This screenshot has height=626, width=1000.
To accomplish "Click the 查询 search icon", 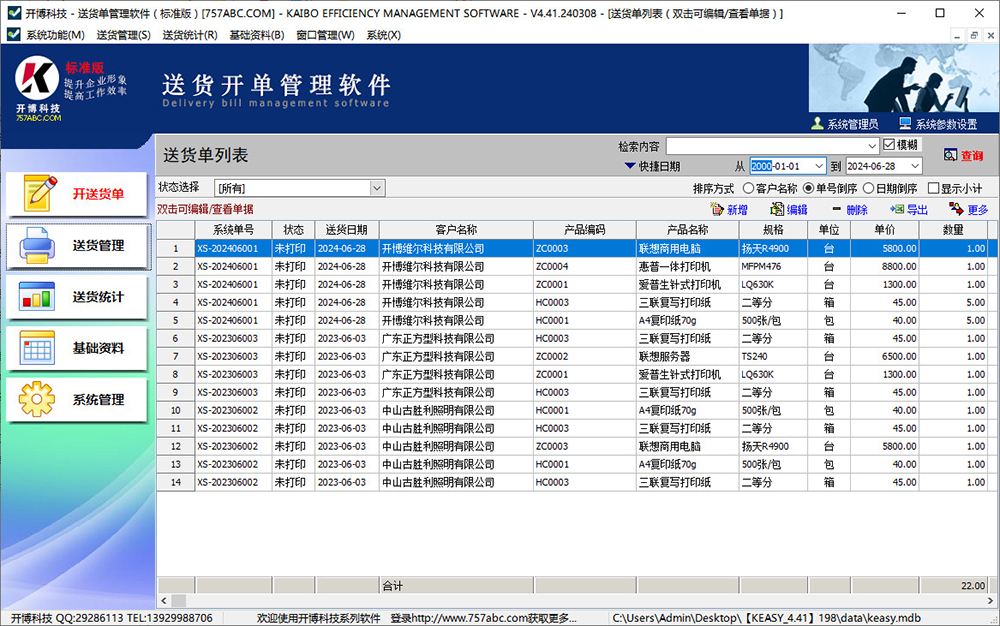I will tap(950, 155).
